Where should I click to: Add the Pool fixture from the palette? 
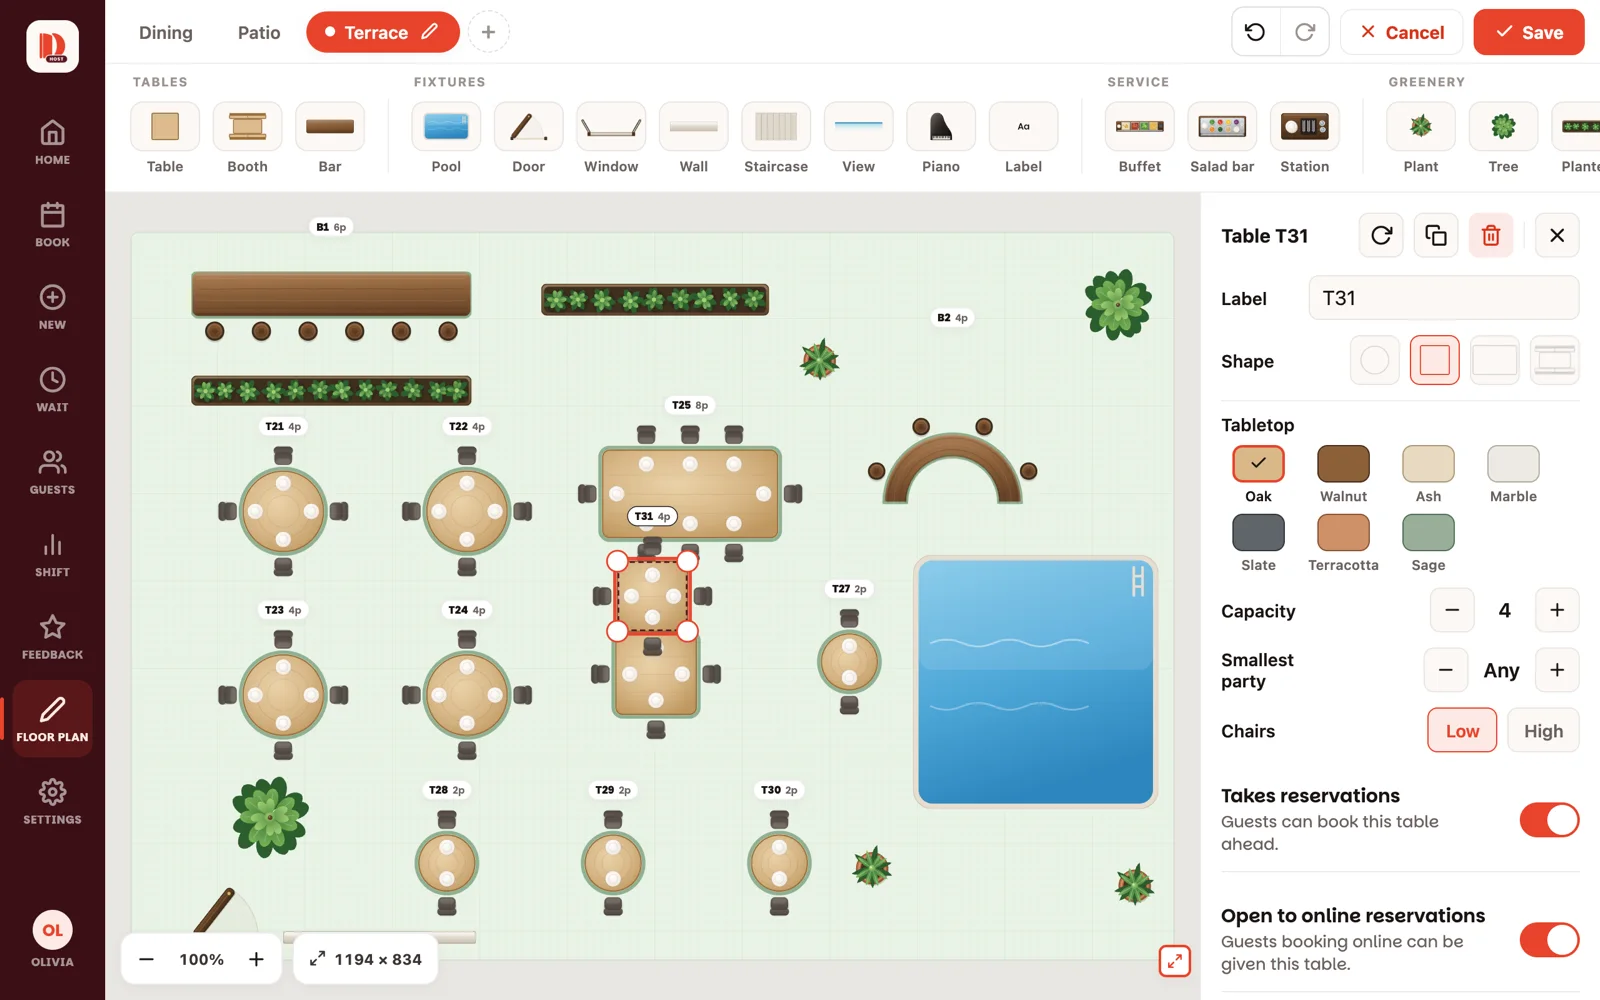coord(446,127)
